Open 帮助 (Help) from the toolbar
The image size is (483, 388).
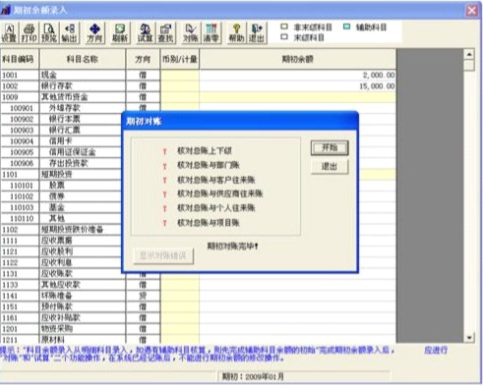236,33
